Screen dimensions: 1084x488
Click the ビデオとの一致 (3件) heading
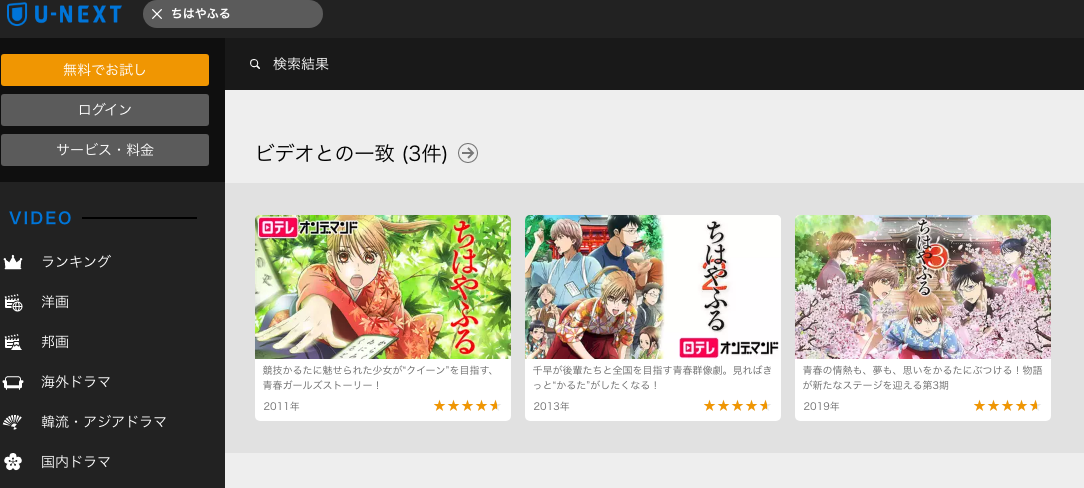click(x=351, y=153)
